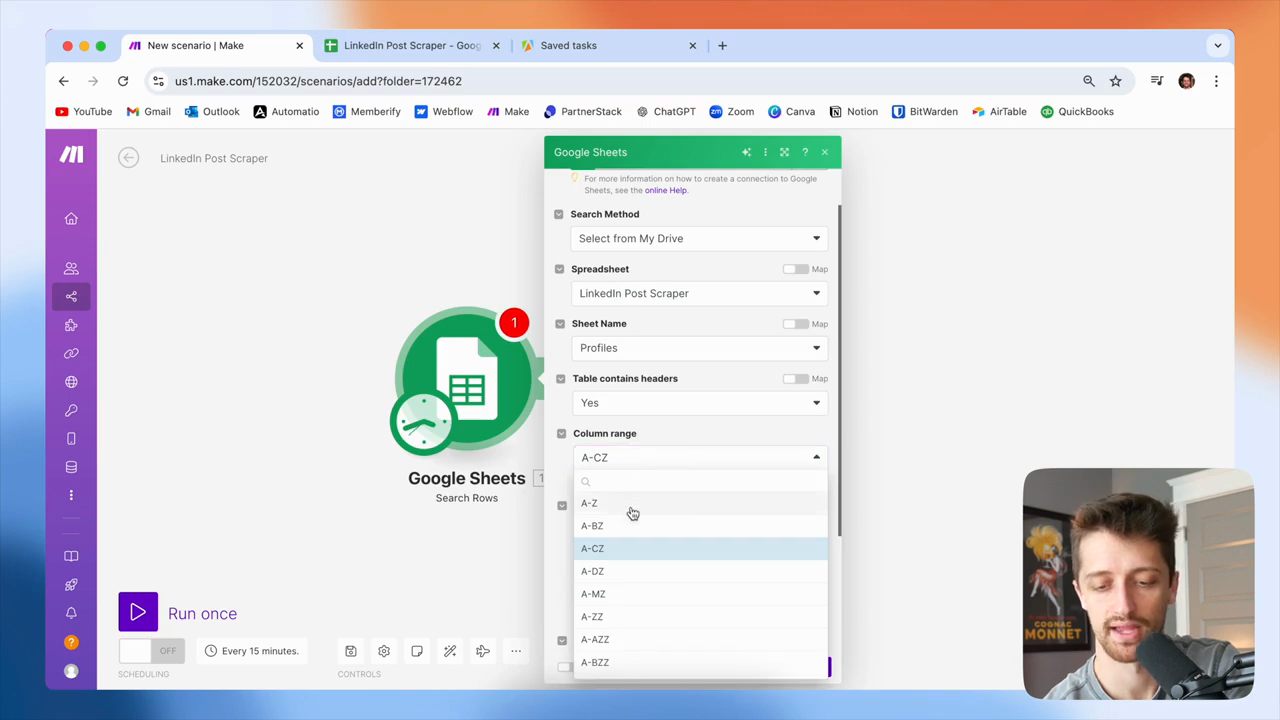Open the Spreadsheet dropdown
1280x720 pixels.
pos(699,293)
